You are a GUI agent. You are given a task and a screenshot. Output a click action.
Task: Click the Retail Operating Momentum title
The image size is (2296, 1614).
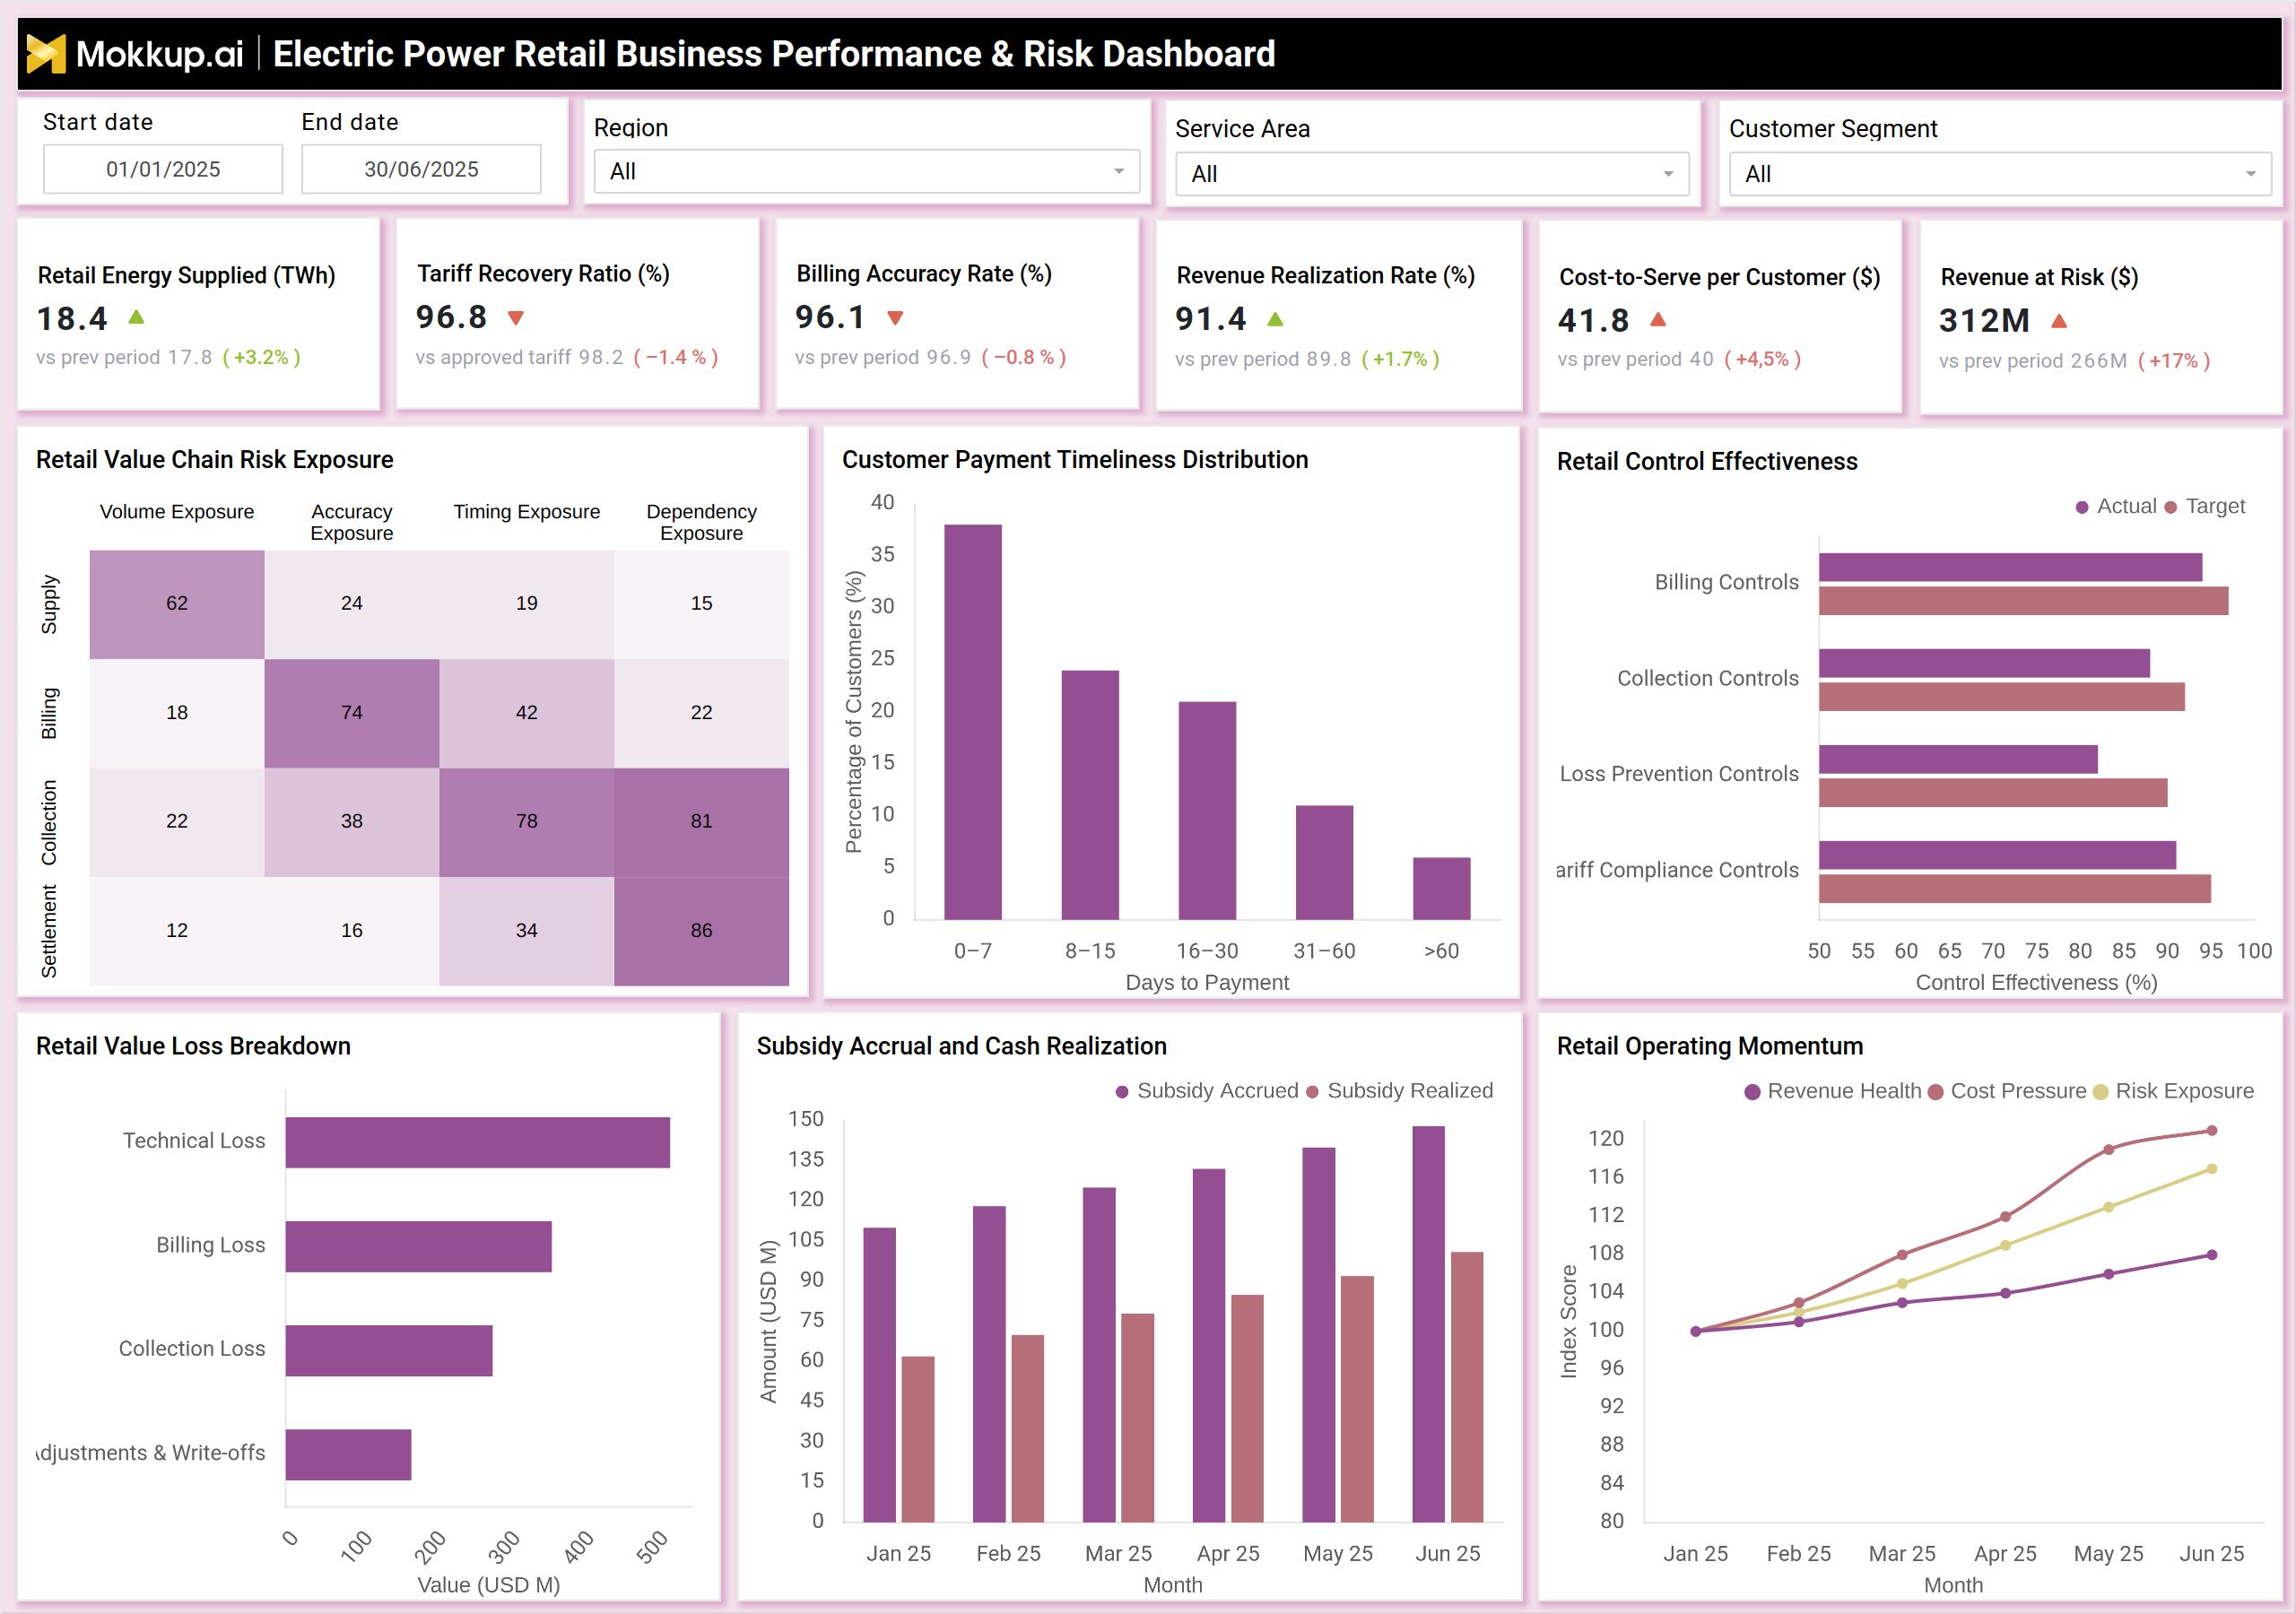[x=1710, y=1046]
